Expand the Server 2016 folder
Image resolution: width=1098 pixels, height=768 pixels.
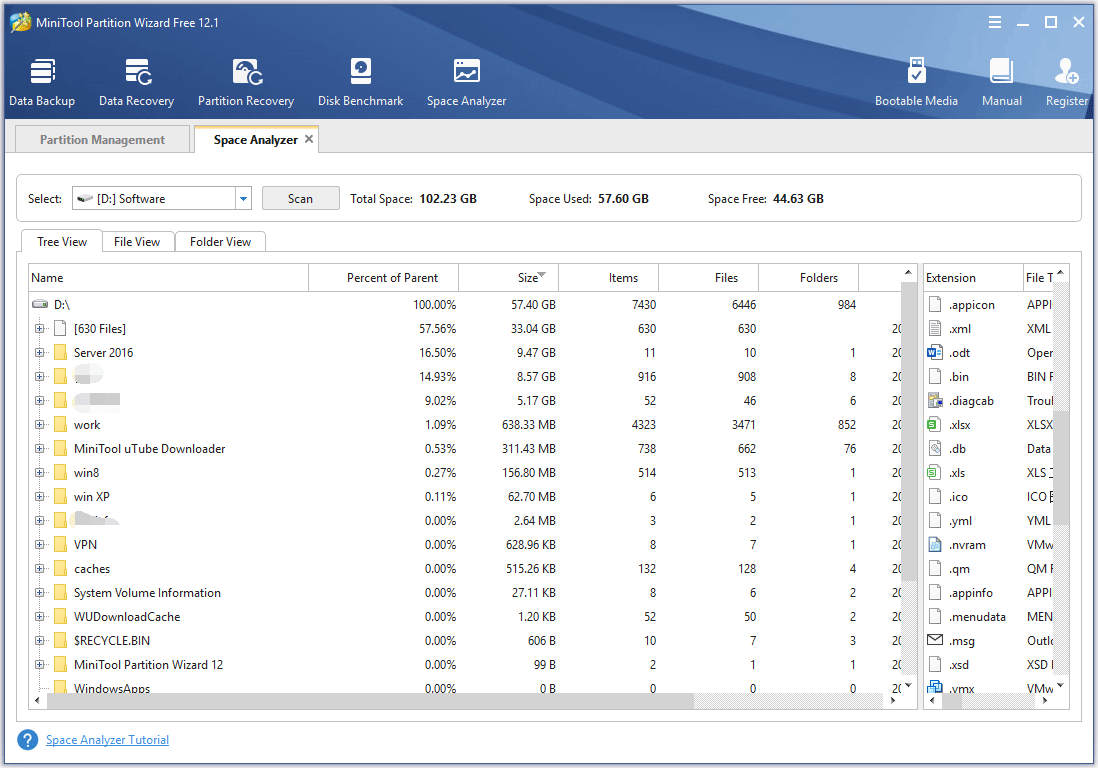pyautogui.click(x=39, y=352)
